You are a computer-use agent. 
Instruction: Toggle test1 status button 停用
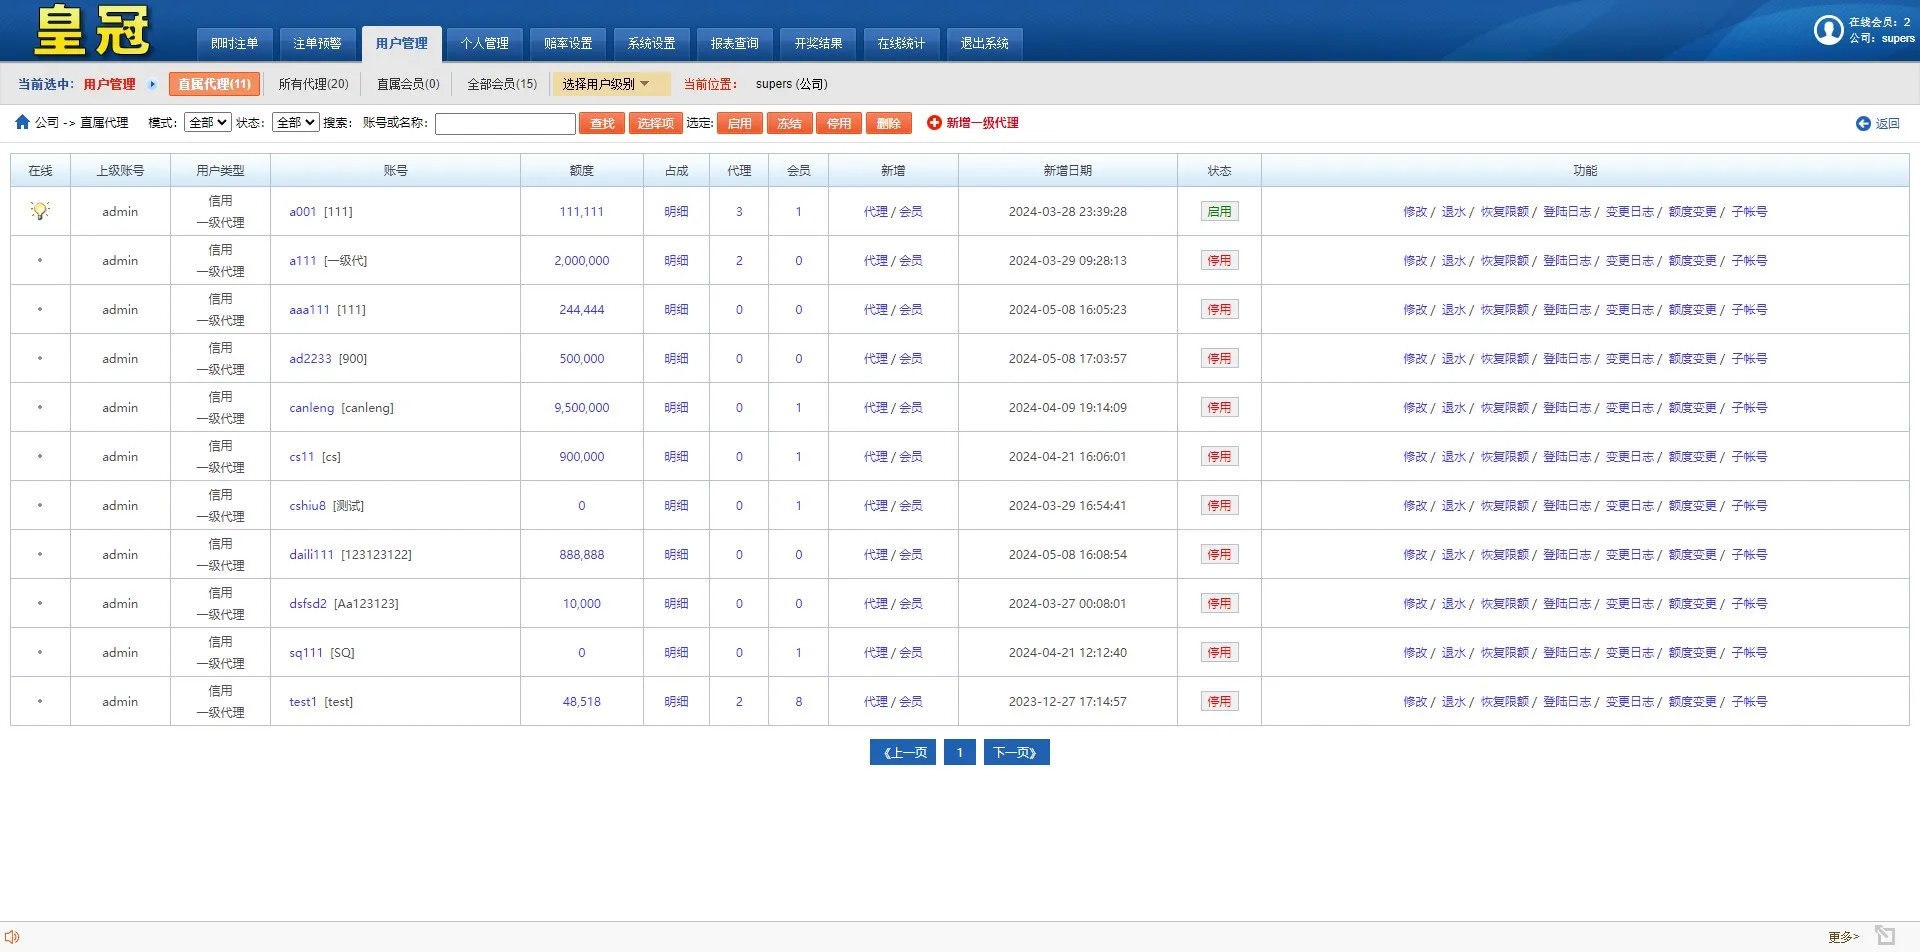point(1219,701)
